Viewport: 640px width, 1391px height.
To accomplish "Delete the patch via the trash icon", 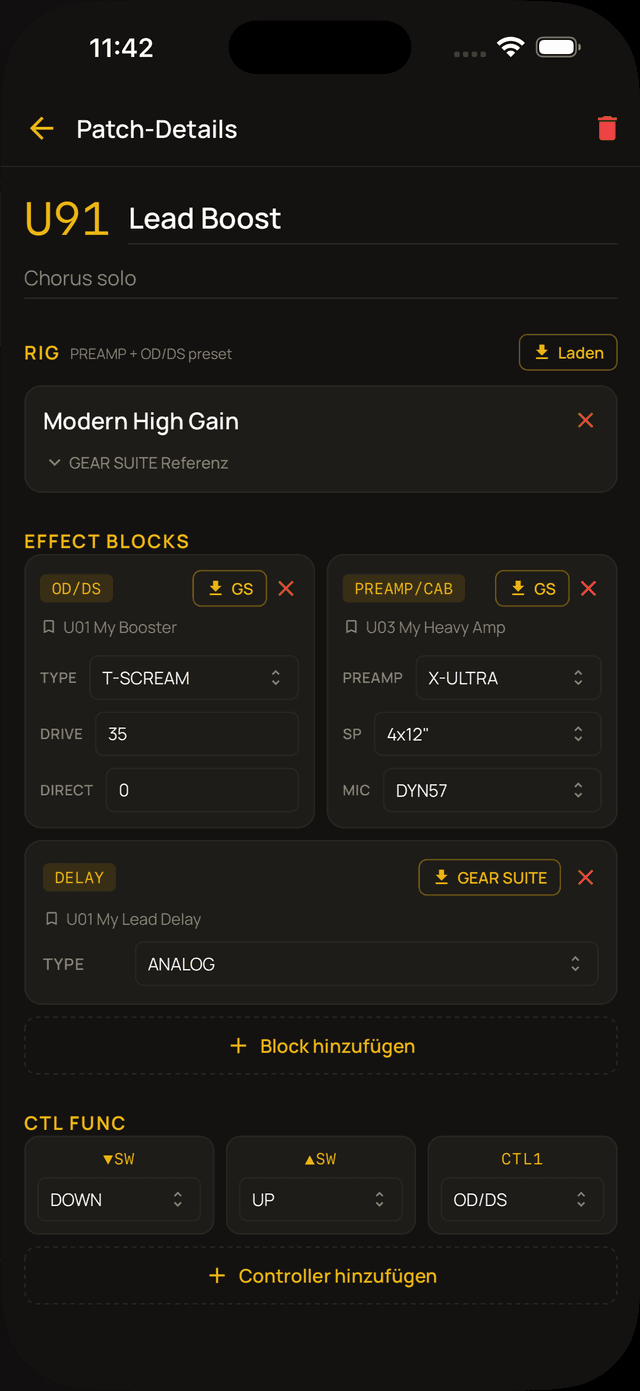I will coord(608,128).
